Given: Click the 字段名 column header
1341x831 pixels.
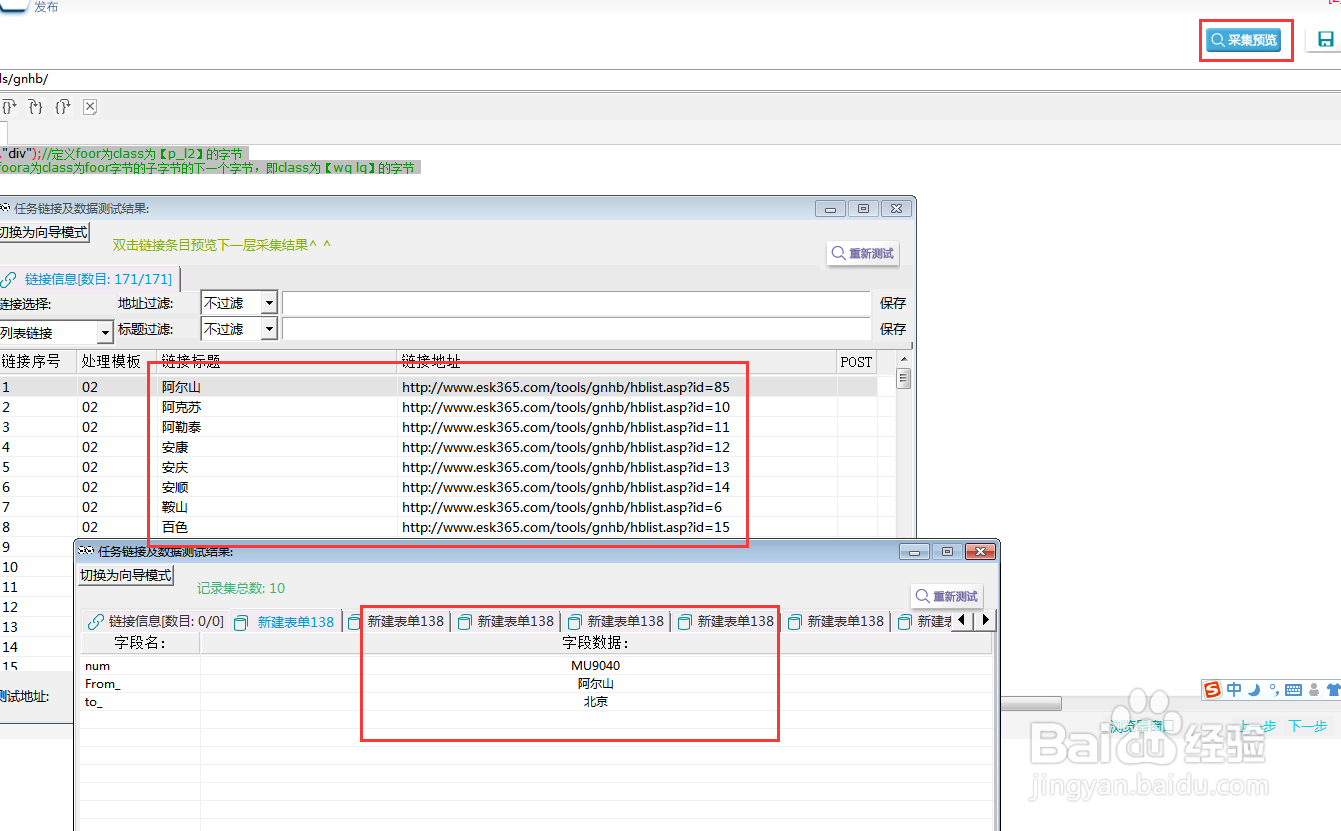Looking at the screenshot, I should click(140, 643).
